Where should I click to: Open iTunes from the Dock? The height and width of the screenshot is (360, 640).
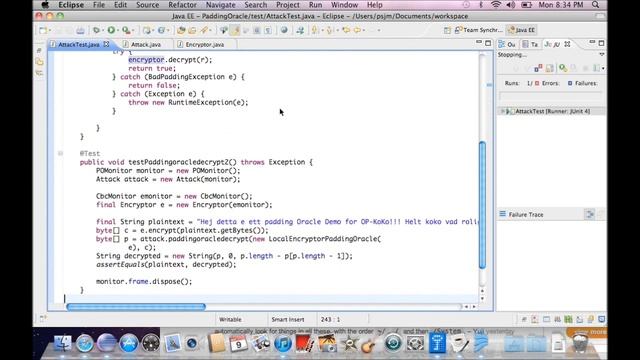282,343
